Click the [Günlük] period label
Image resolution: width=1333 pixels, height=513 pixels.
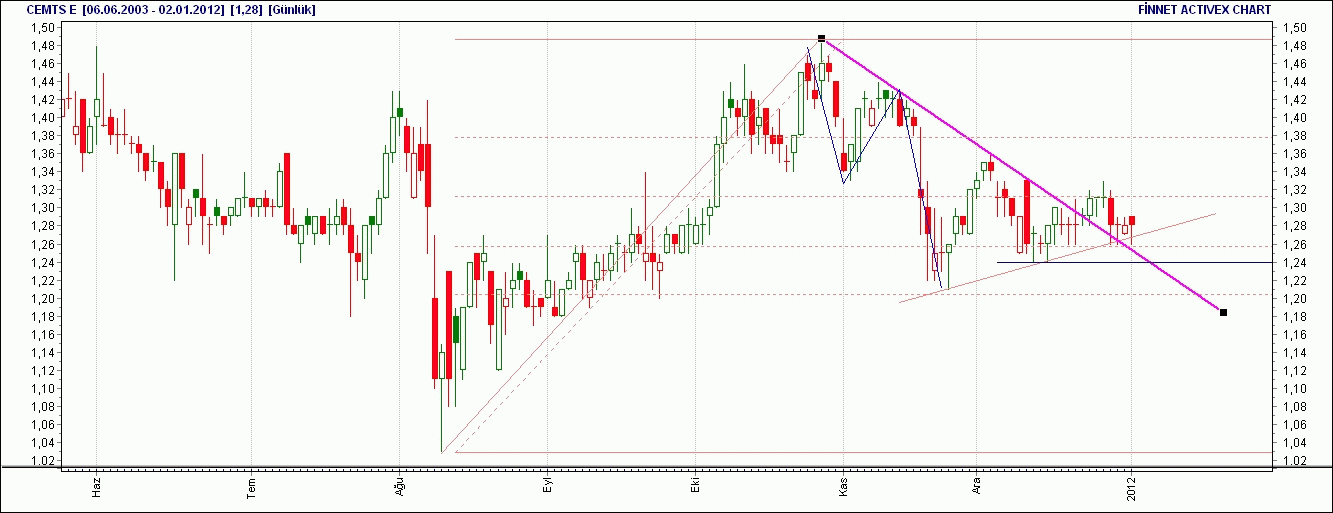coord(291,9)
